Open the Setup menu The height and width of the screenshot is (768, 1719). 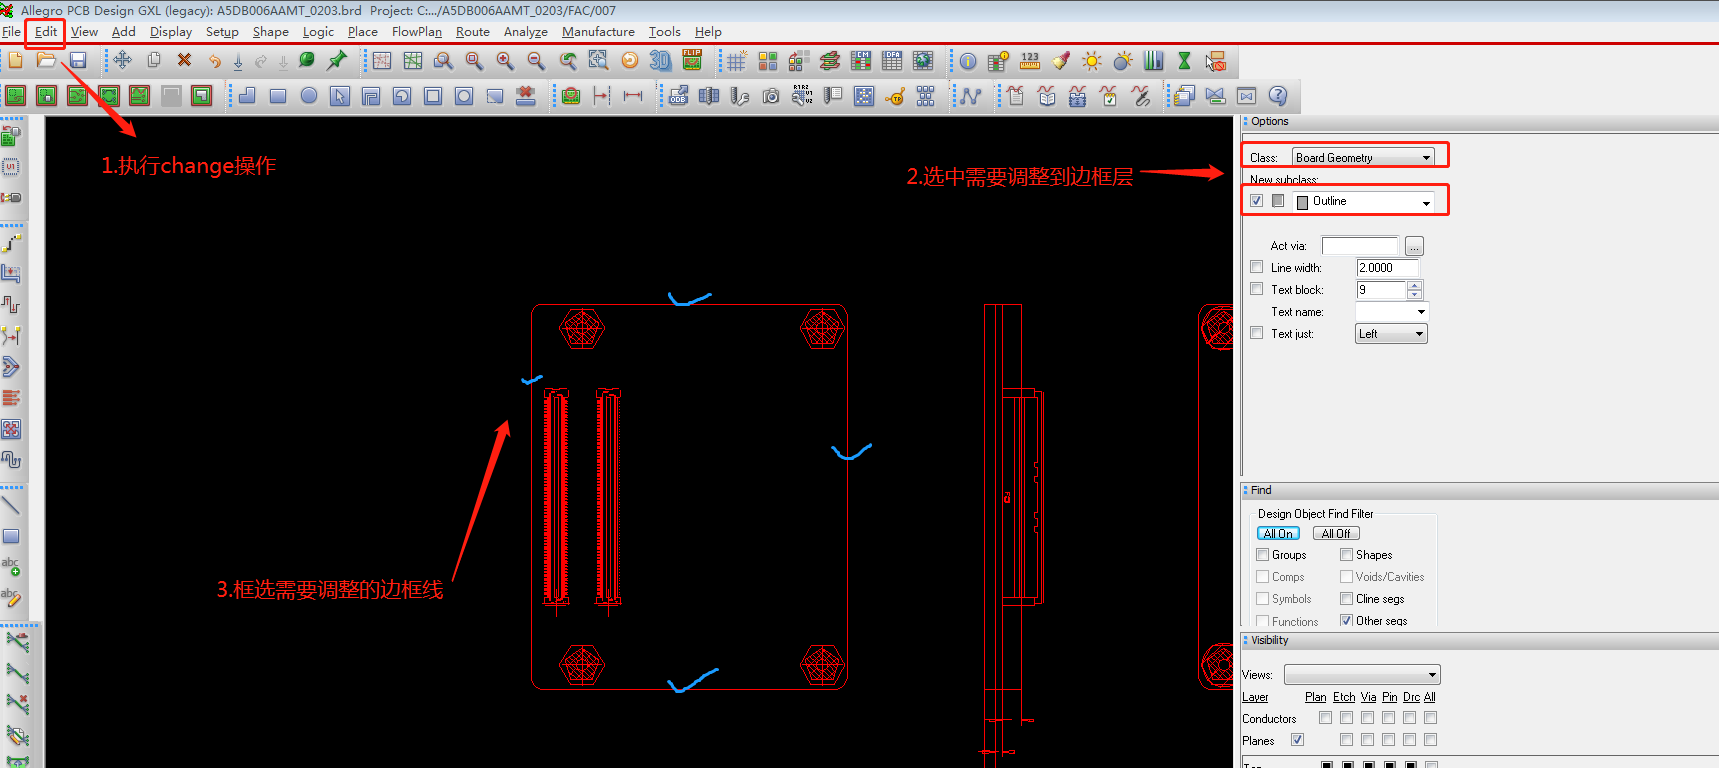(222, 32)
